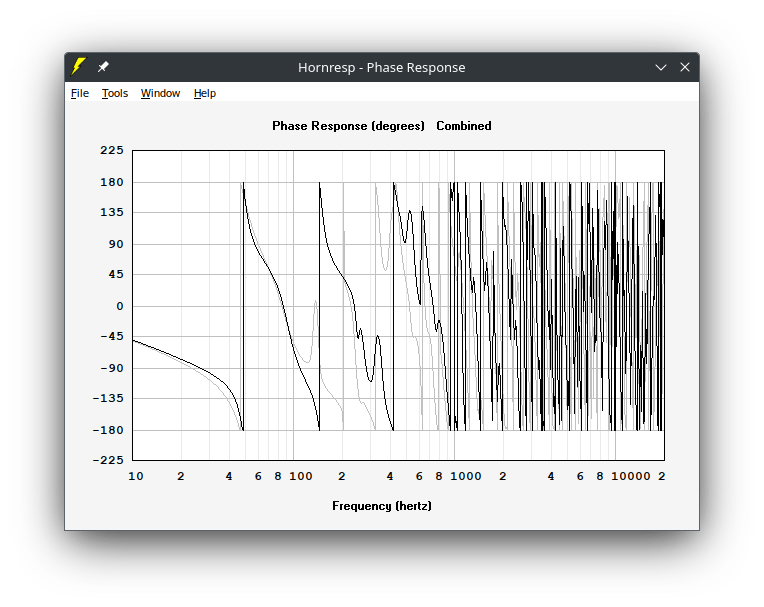
Task: Toggle the pin window icon in titlebar
Action: [103, 67]
